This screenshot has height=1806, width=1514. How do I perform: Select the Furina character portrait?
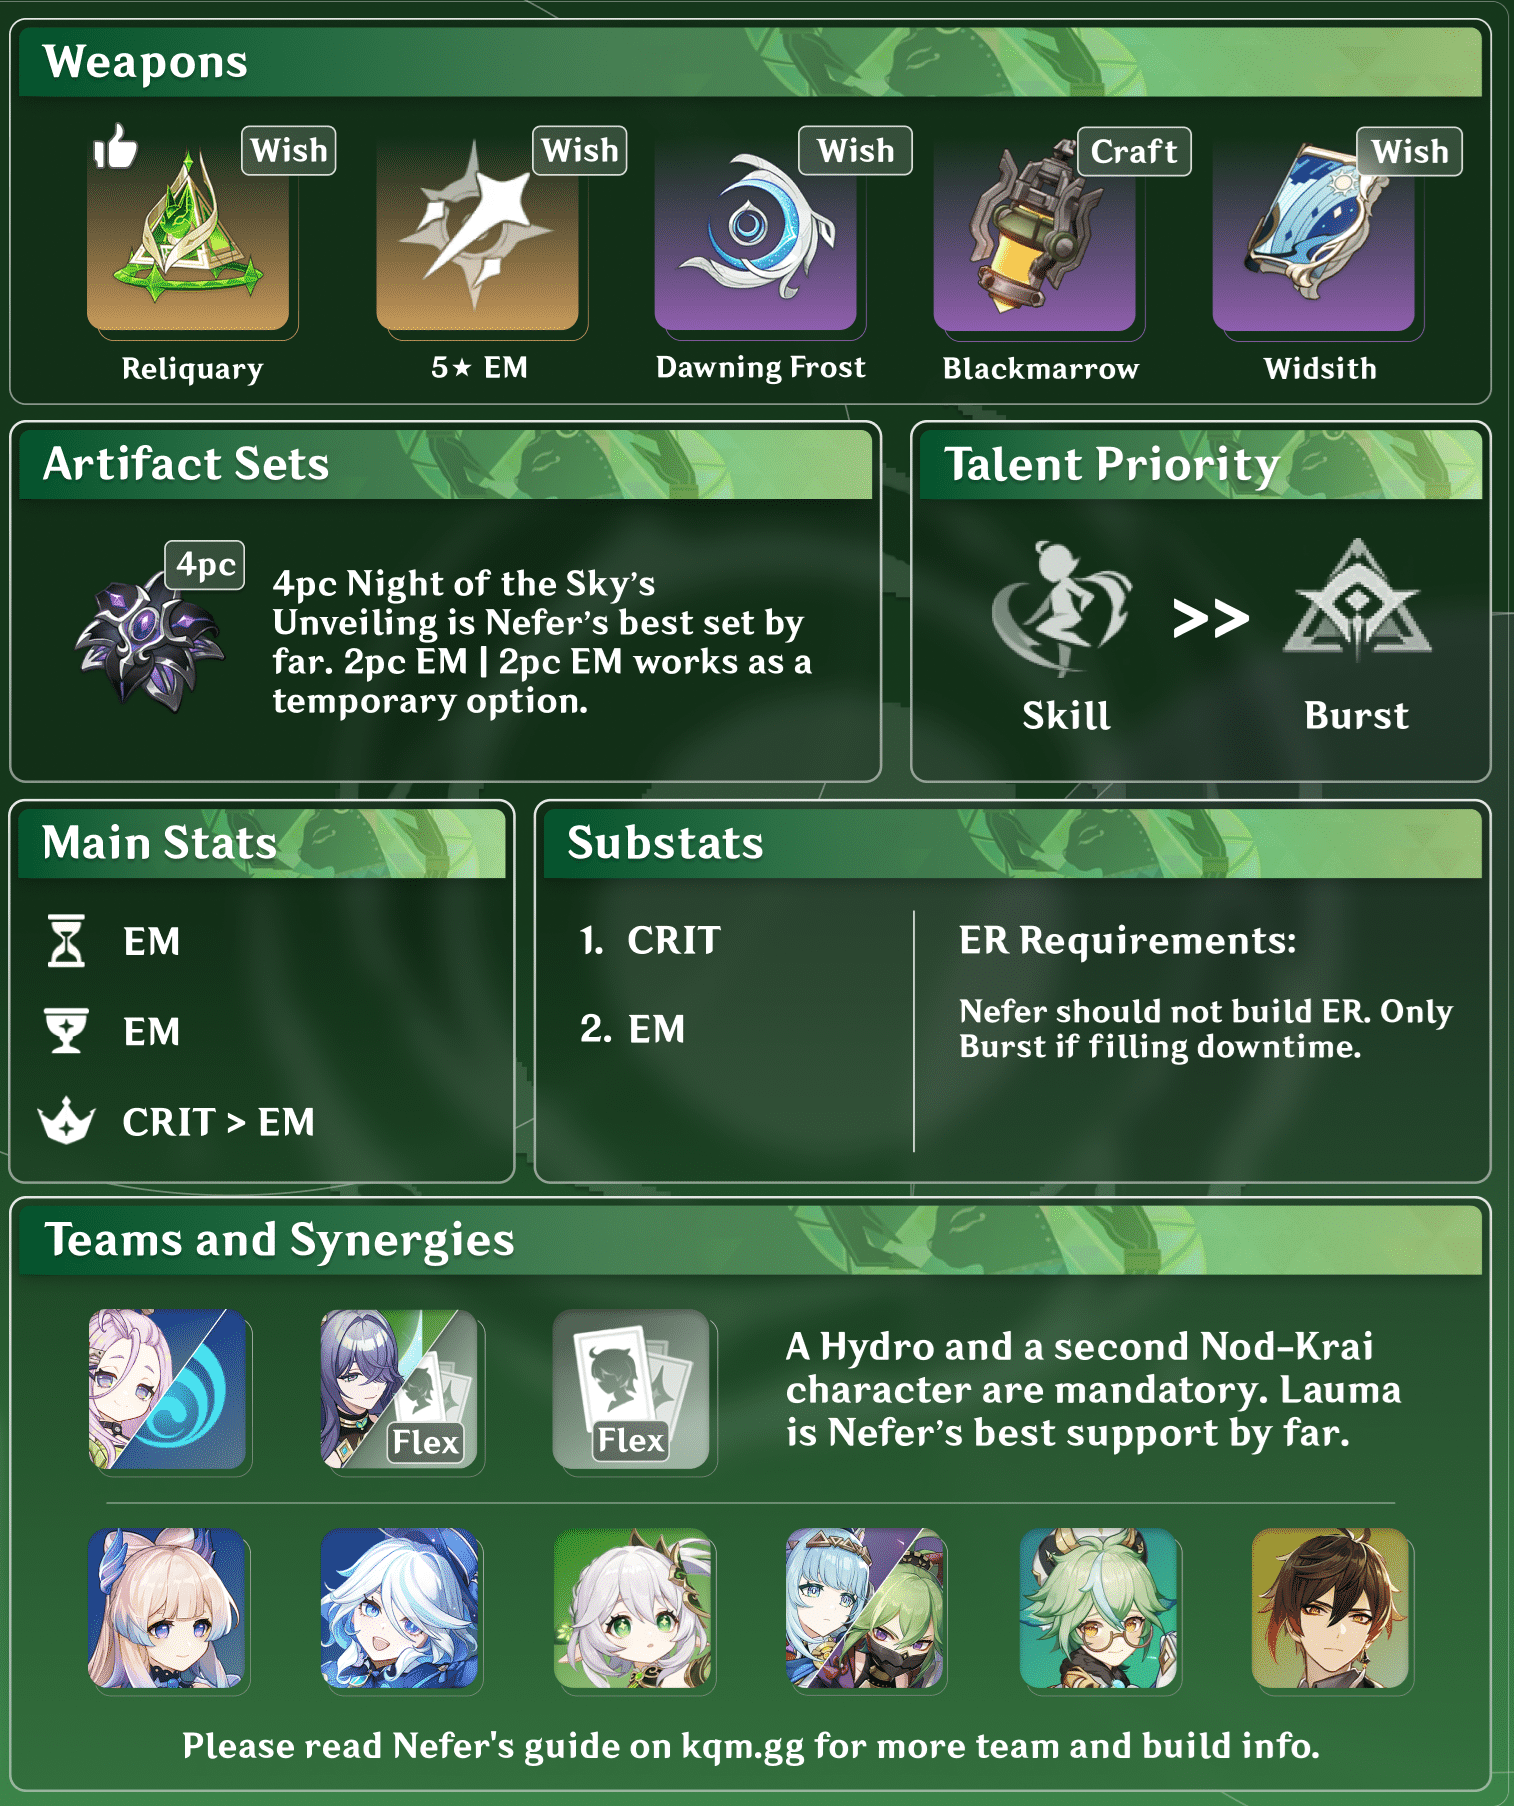click(x=399, y=1607)
